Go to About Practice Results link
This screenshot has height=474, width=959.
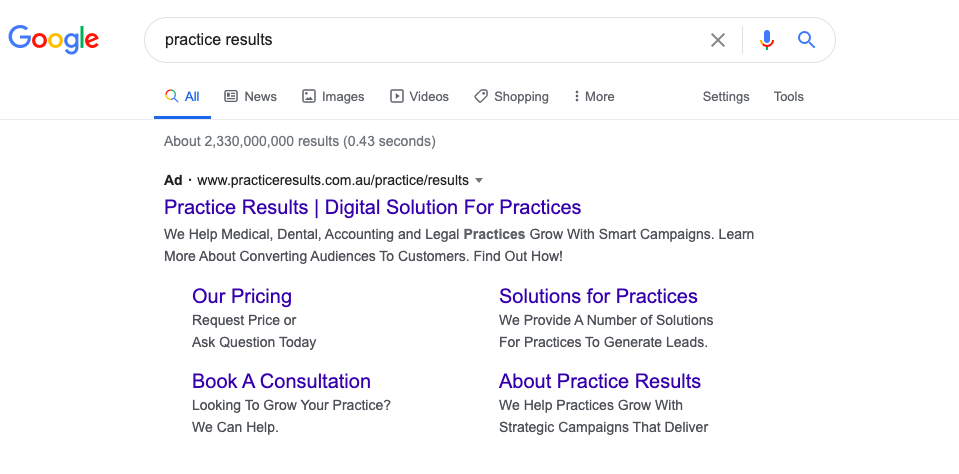[x=600, y=381]
